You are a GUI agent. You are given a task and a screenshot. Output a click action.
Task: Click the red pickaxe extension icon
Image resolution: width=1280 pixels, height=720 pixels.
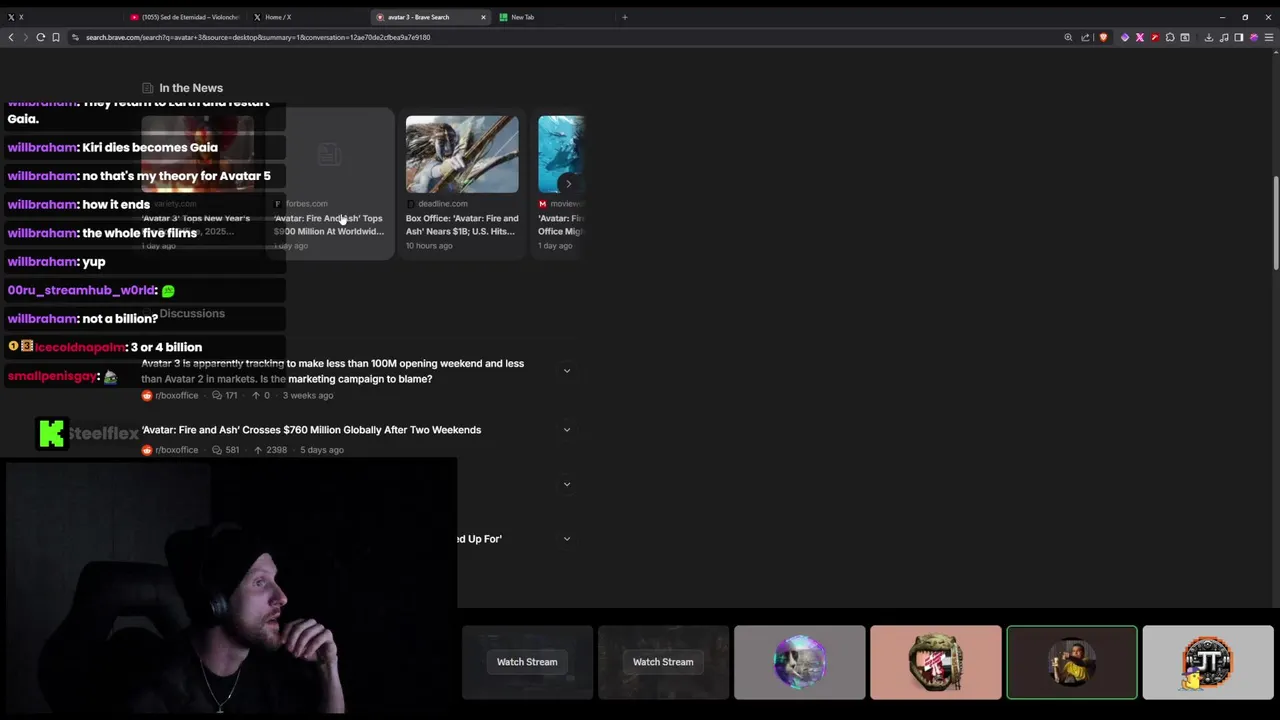[x=1155, y=37]
